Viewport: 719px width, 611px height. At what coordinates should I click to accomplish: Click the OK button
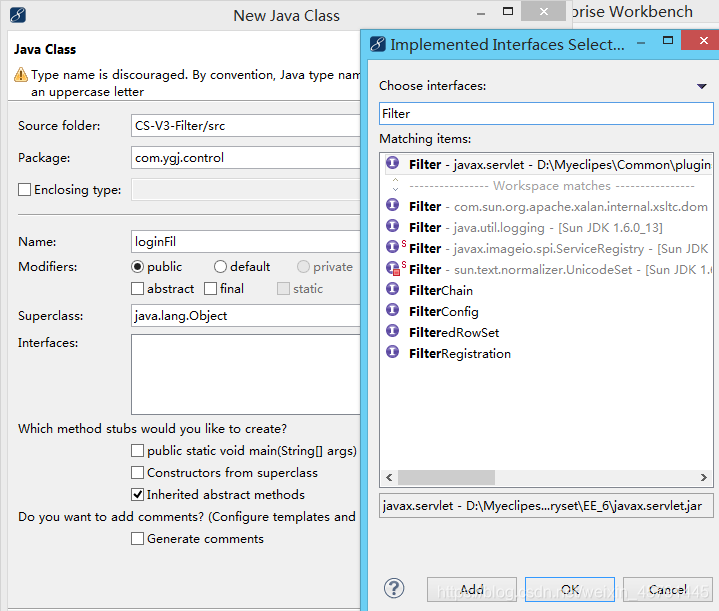pyautogui.click(x=570, y=589)
